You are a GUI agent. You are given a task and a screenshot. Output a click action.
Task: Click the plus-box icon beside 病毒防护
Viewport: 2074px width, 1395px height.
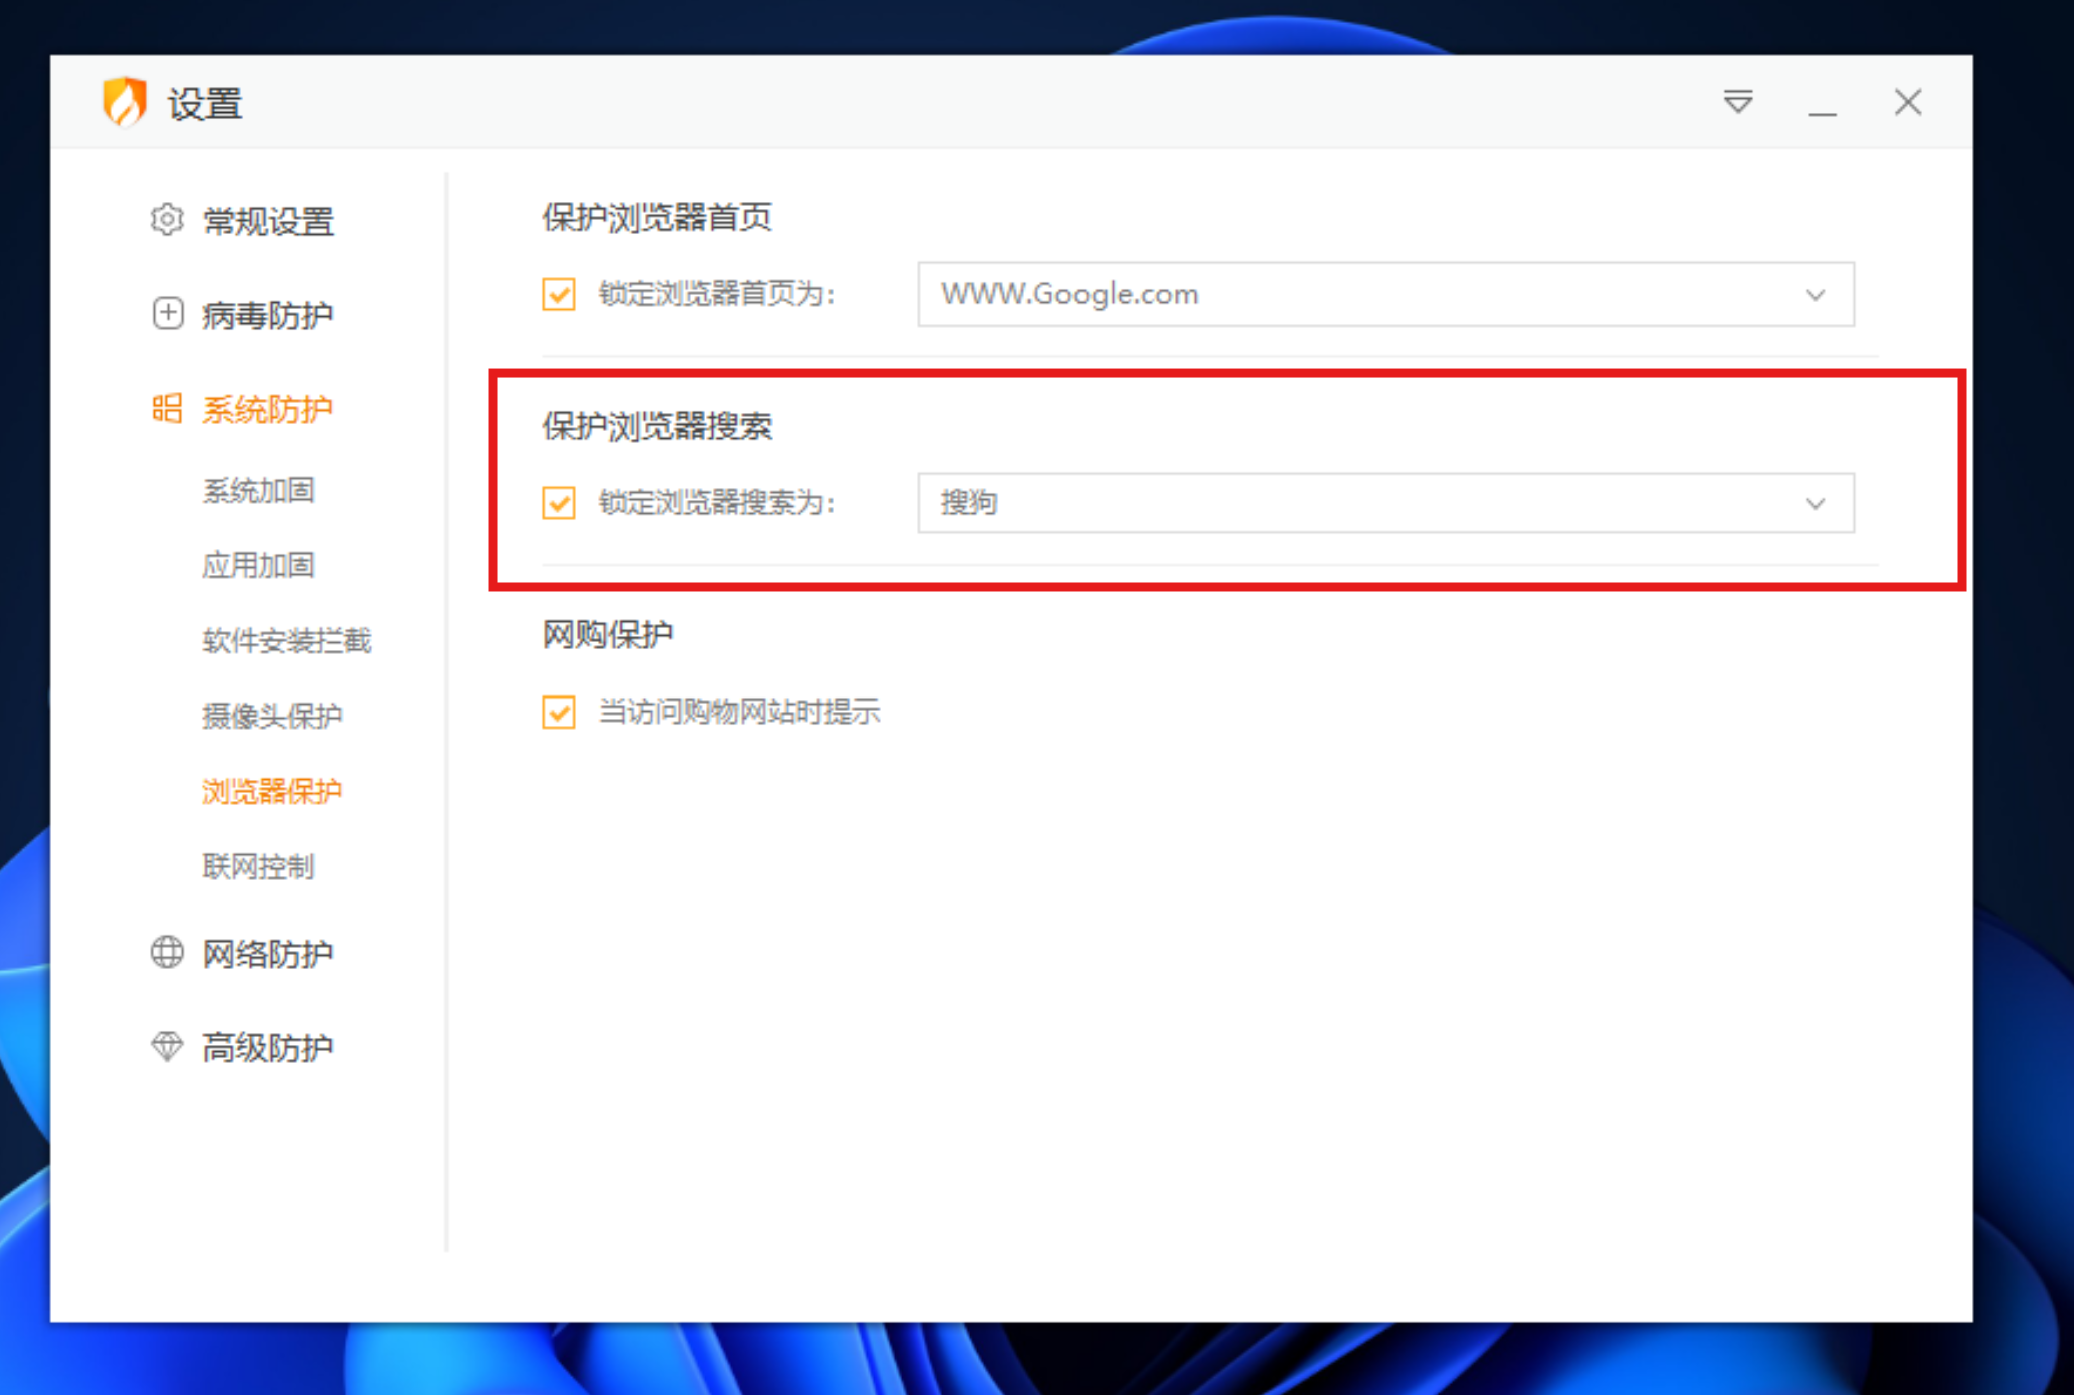tap(167, 313)
